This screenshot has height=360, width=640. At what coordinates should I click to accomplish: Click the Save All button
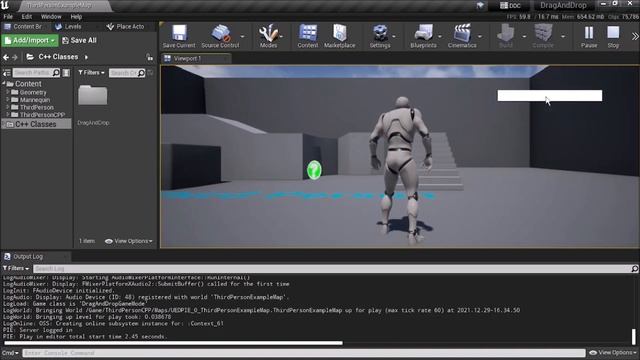coord(80,40)
